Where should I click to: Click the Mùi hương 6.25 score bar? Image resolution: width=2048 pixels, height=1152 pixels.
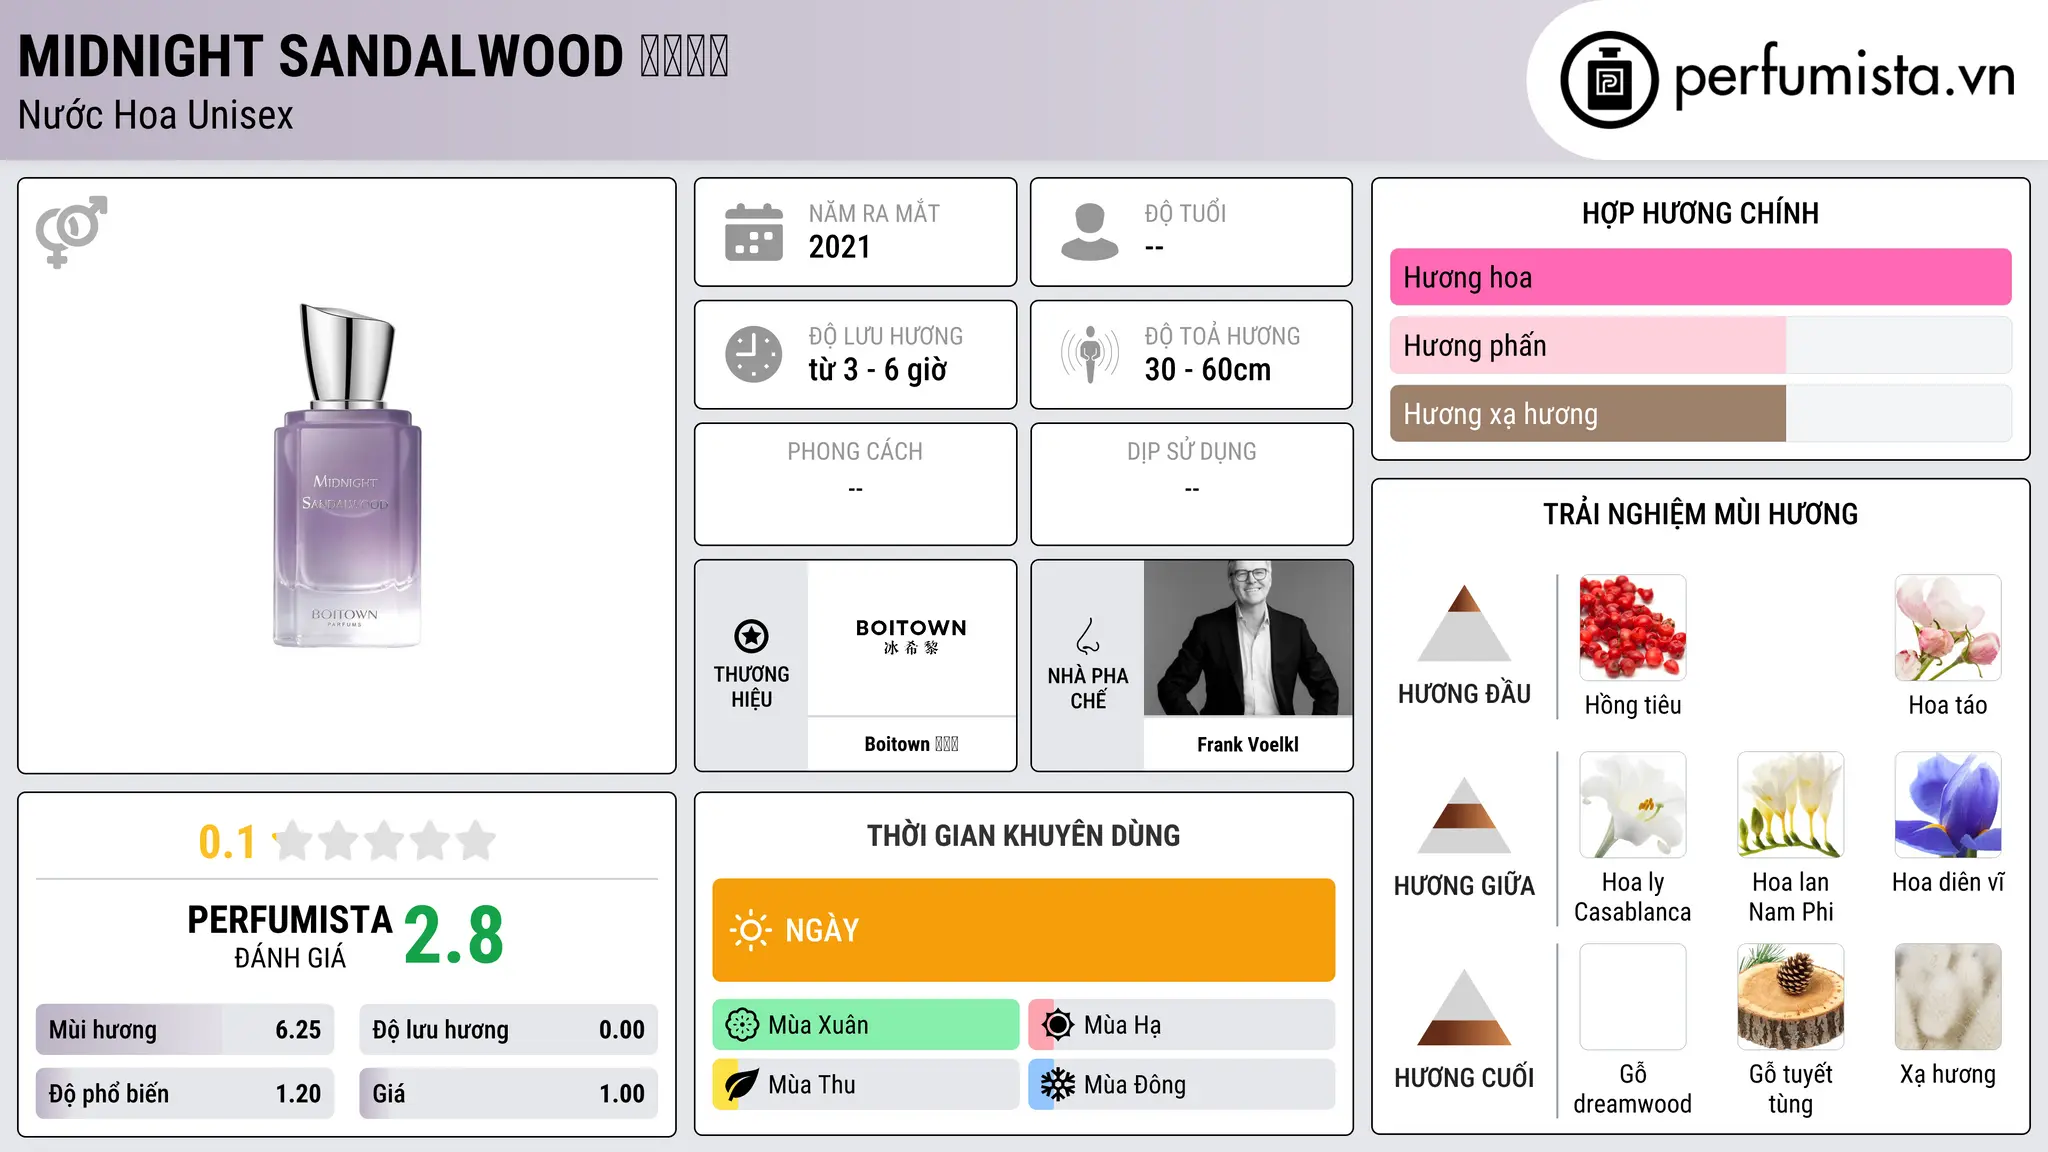tap(185, 1030)
